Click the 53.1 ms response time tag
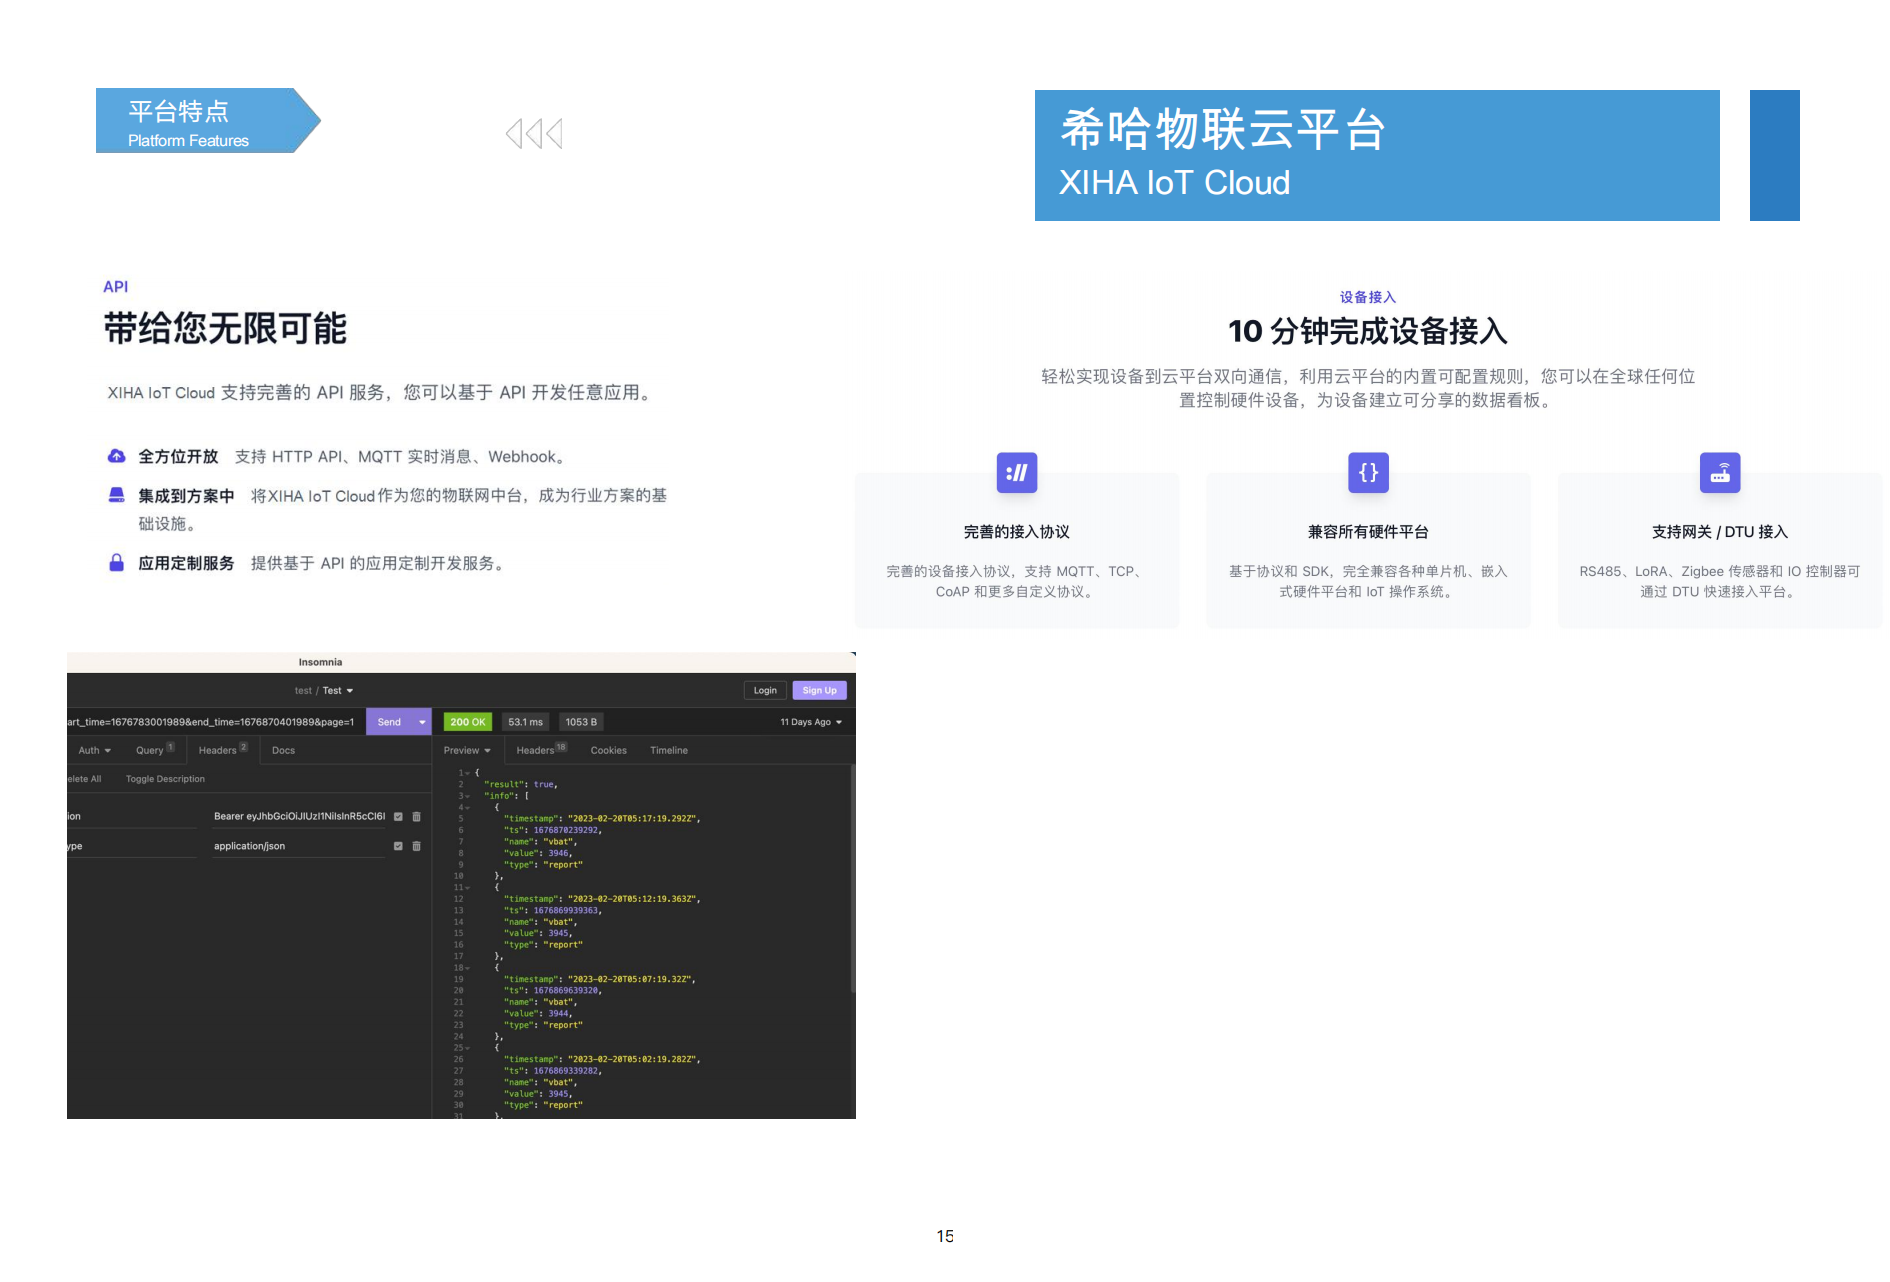Viewport: 1890px width, 1282px height. click(x=525, y=722)
